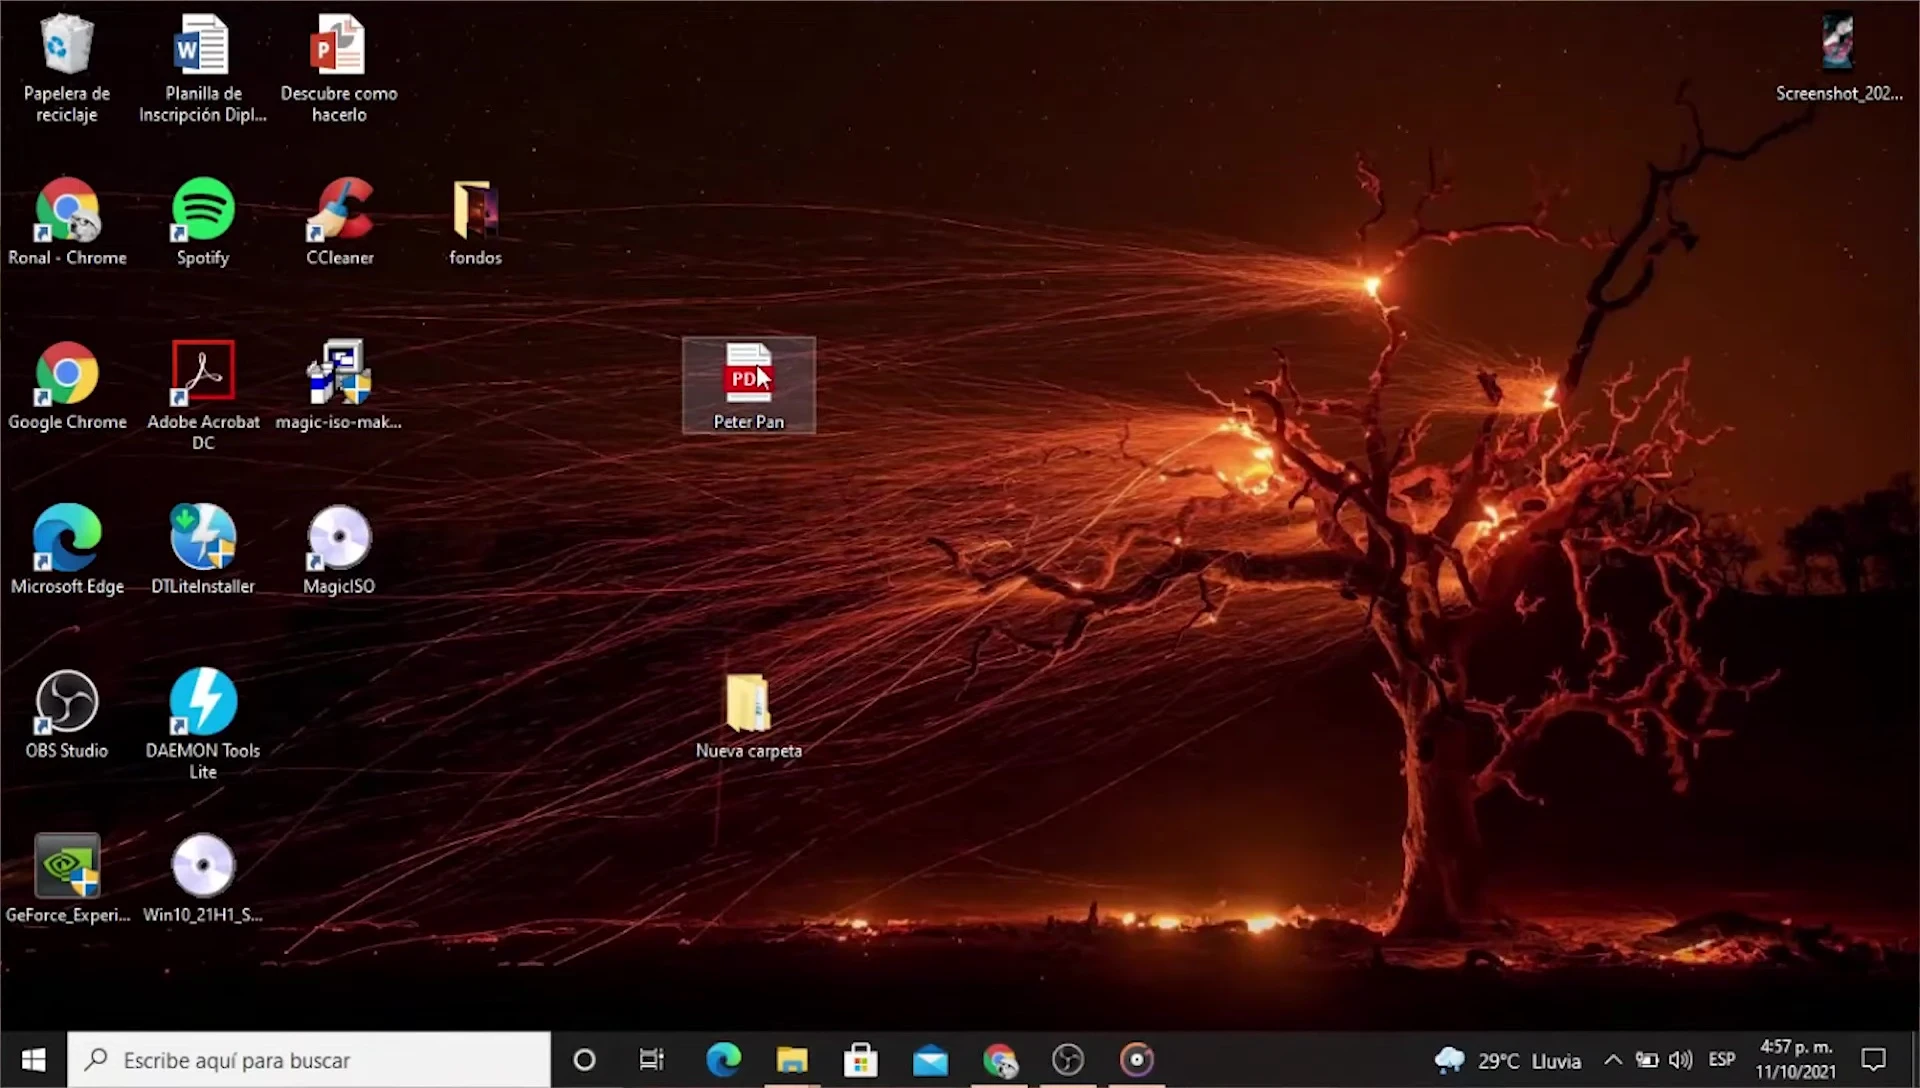Select the Descubre como hacerlo PowerPoint file
This screenshot has width=1920, height=1088.
coord(339,68)
